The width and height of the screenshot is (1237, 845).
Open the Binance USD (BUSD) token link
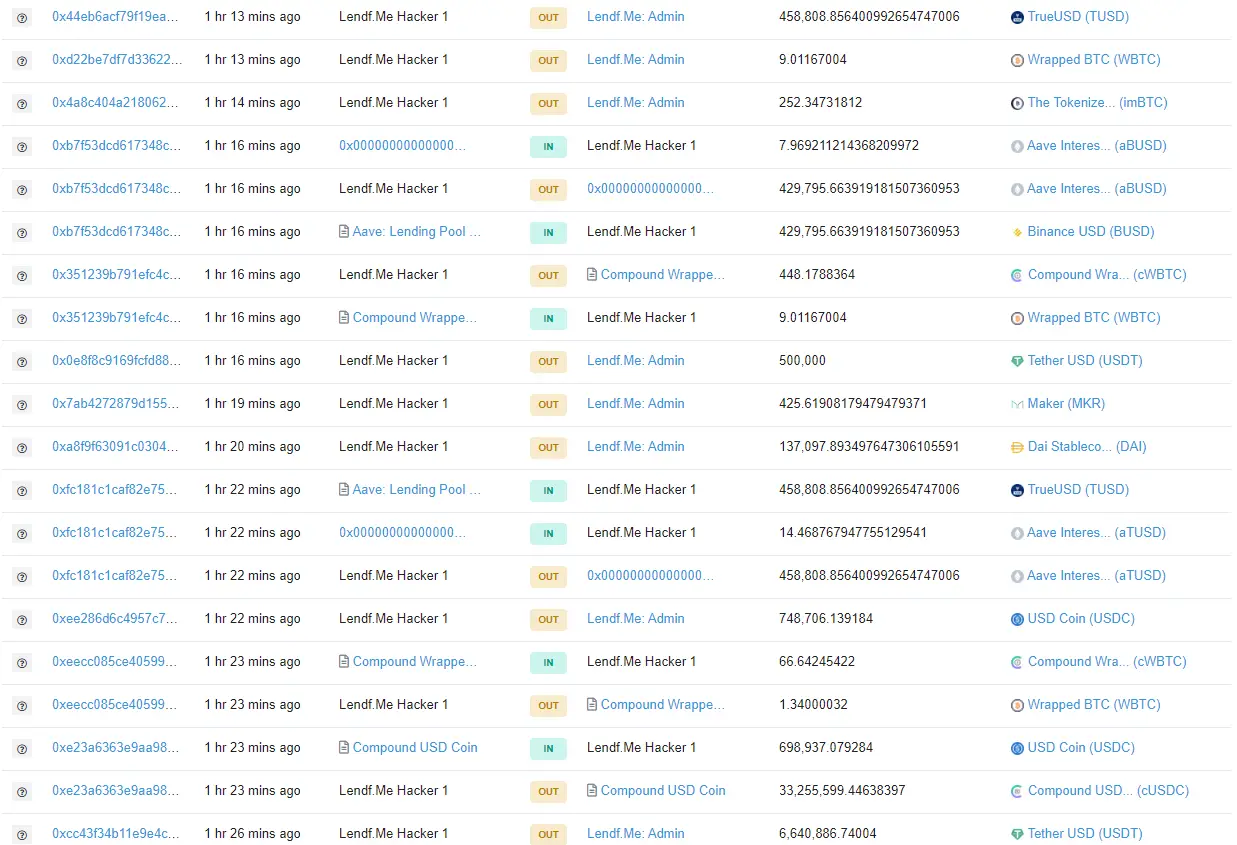pos(1091,232)
